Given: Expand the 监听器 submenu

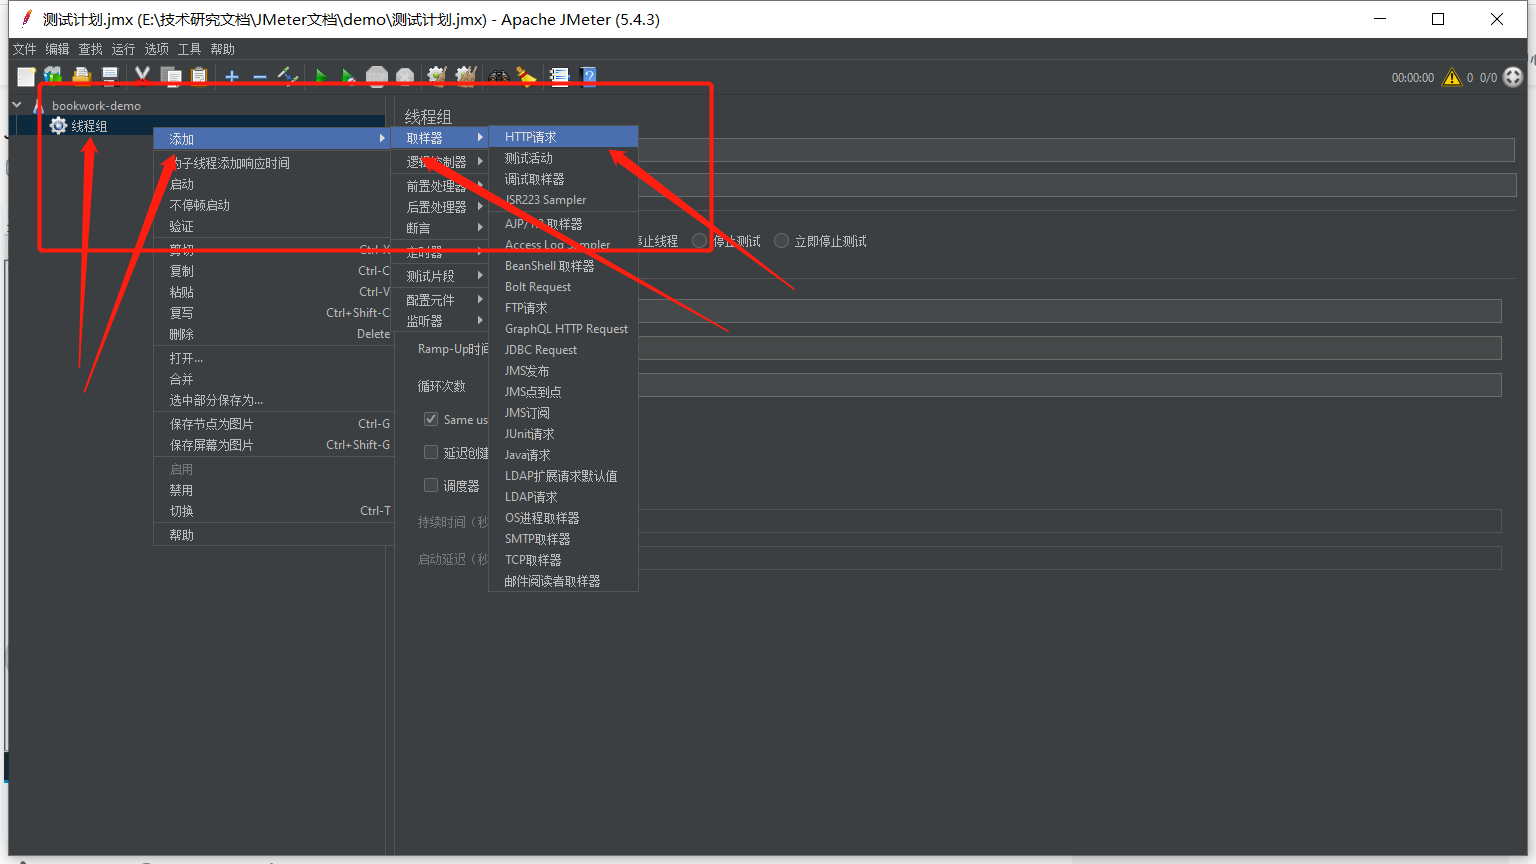Looking at the screenshot, I should coord(440,321).
